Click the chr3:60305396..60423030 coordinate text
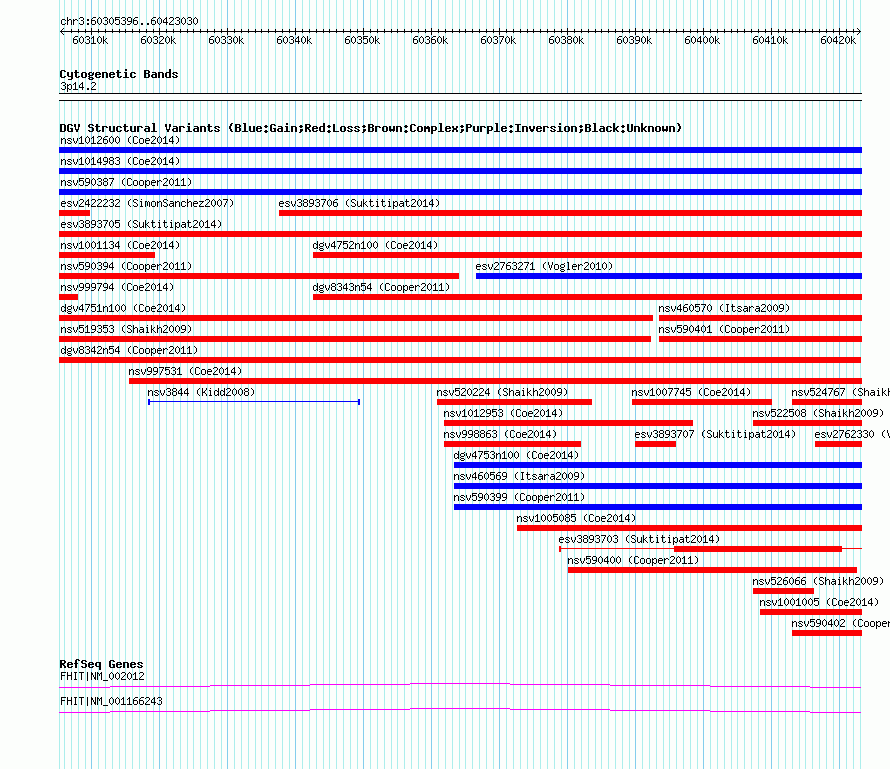 [x=129, y=22]
